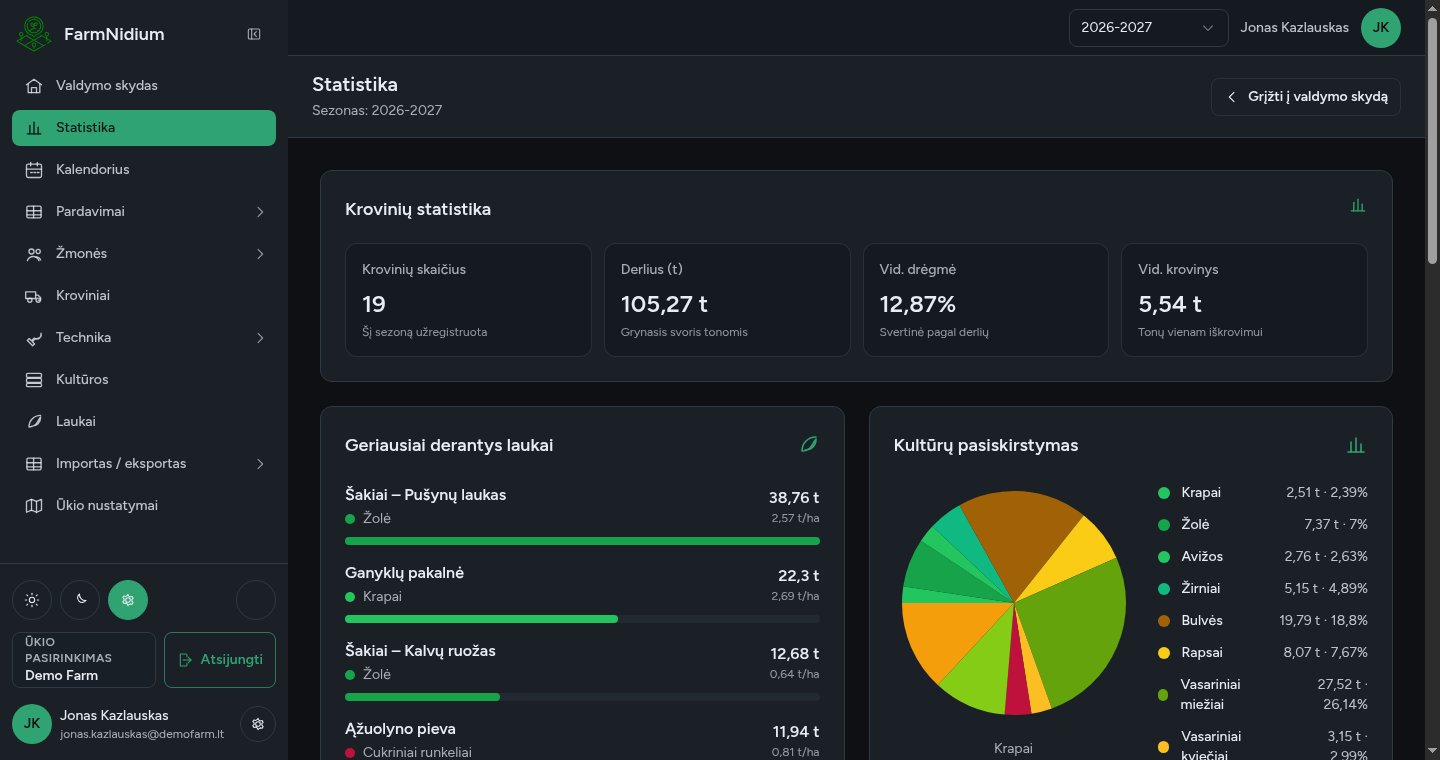Click the chart icon in Kultūrų pasiskirstymas
The image size is (1440, 760).
tap(1356, 446)
